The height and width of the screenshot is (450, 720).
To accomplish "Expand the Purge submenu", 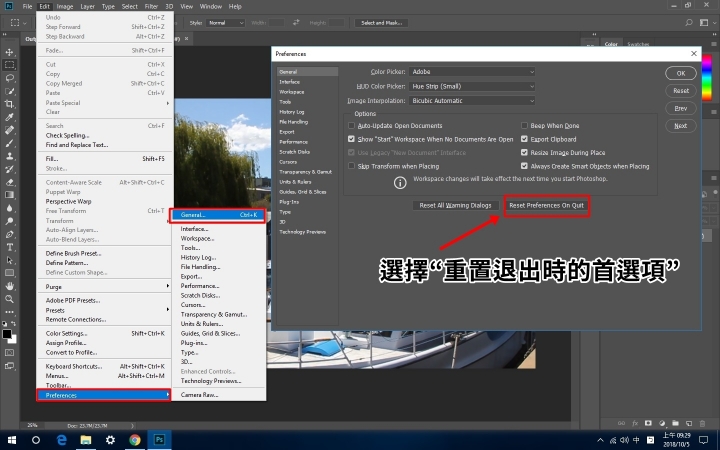I will tap(105, 287).
